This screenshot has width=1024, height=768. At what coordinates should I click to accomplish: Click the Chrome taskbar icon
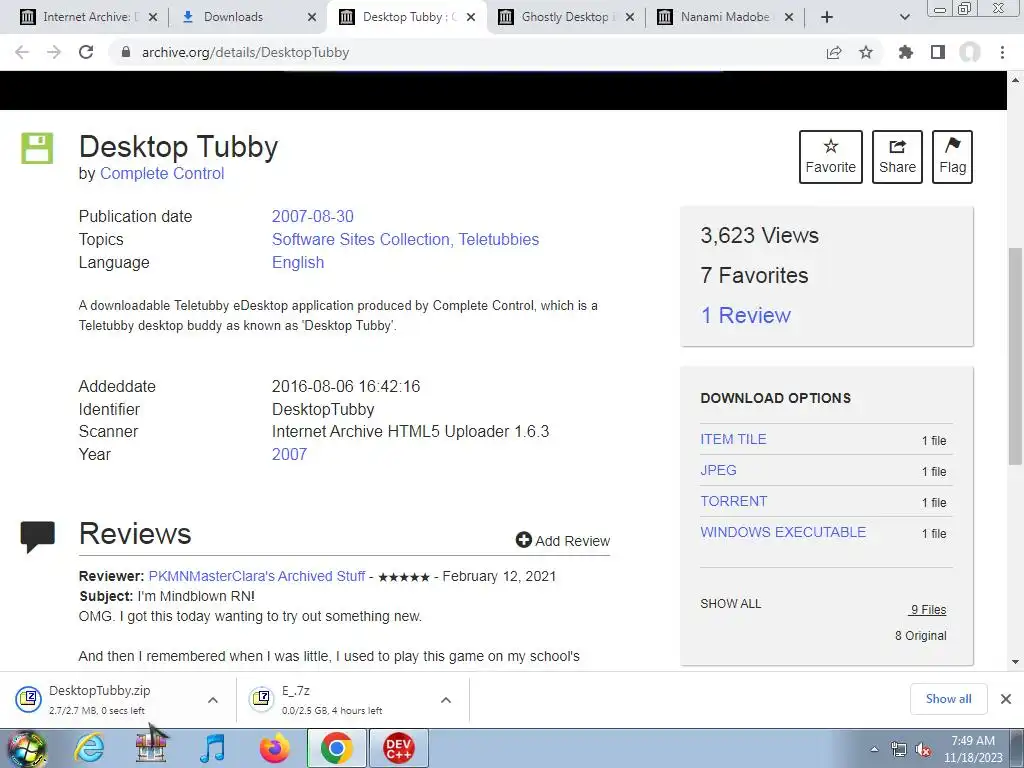pyautogui.click(x=336, y=748)
